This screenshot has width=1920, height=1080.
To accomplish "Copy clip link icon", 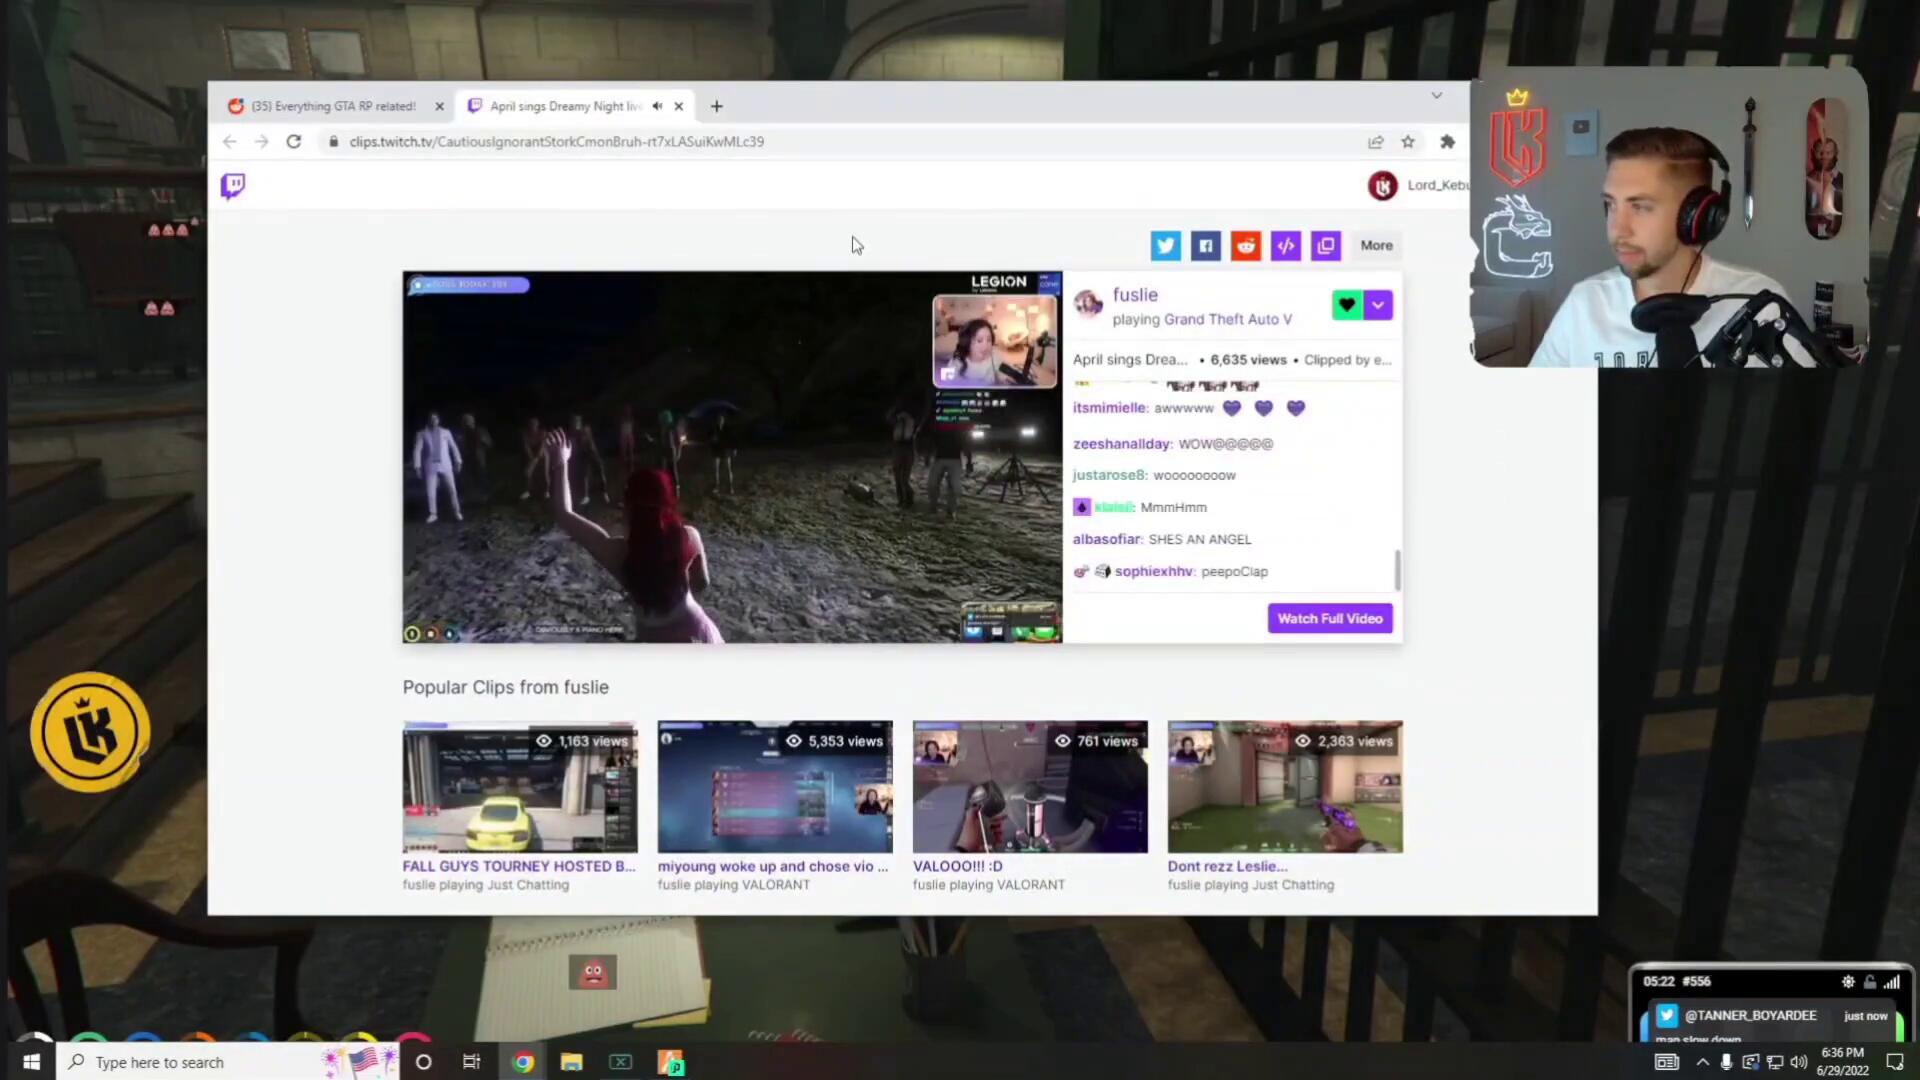I will [1325, 245].
